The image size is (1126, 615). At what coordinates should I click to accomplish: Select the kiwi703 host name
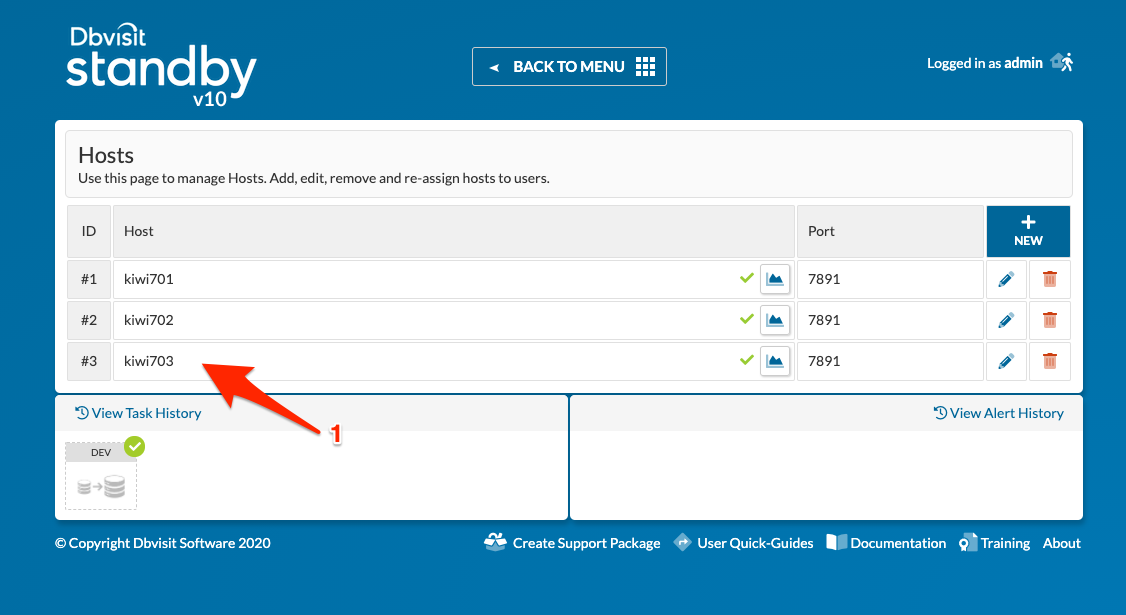click(149, 361)
